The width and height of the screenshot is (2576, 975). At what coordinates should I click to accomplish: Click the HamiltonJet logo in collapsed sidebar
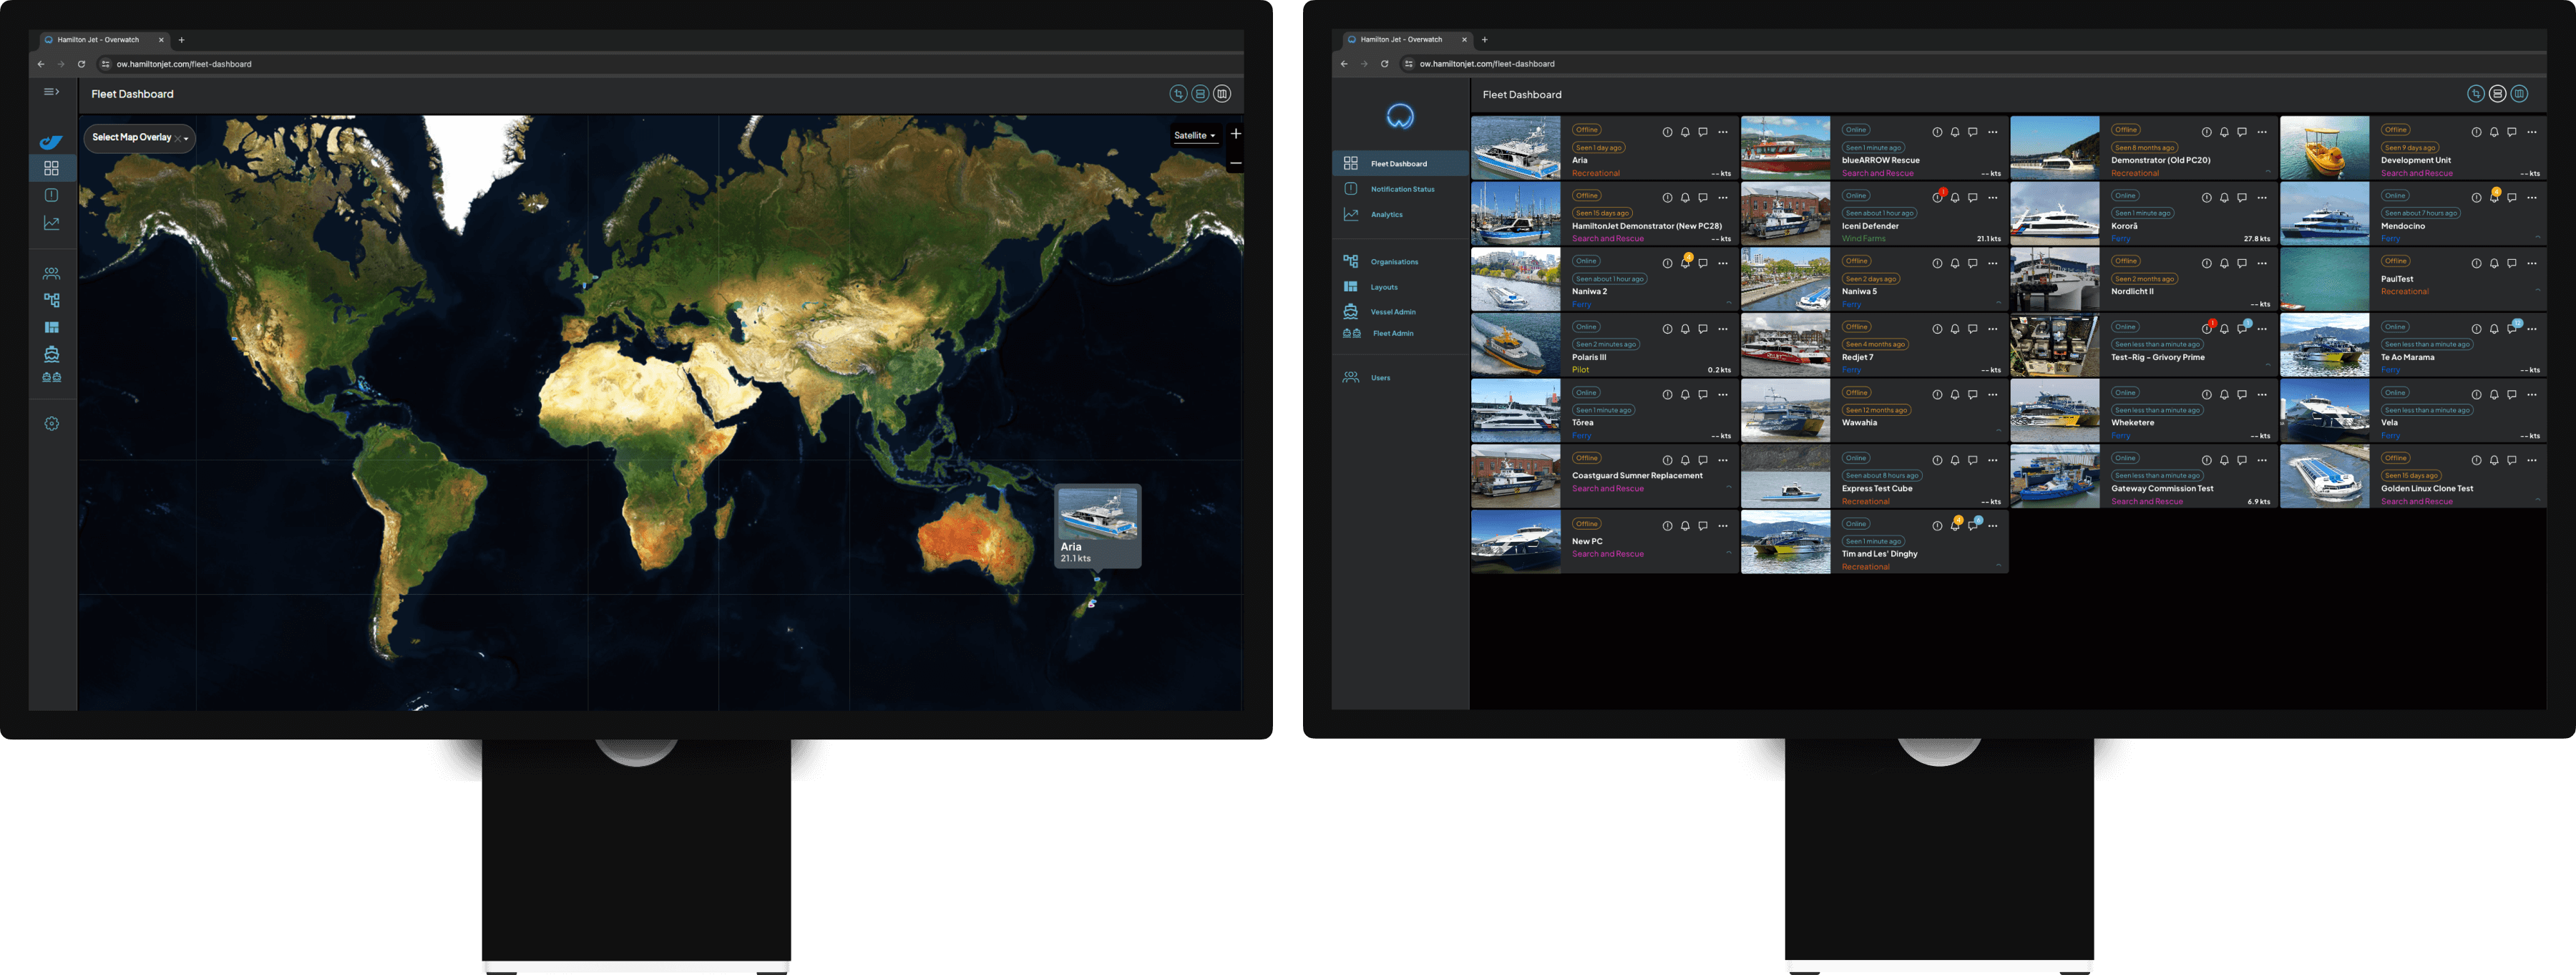click(51, 142)
